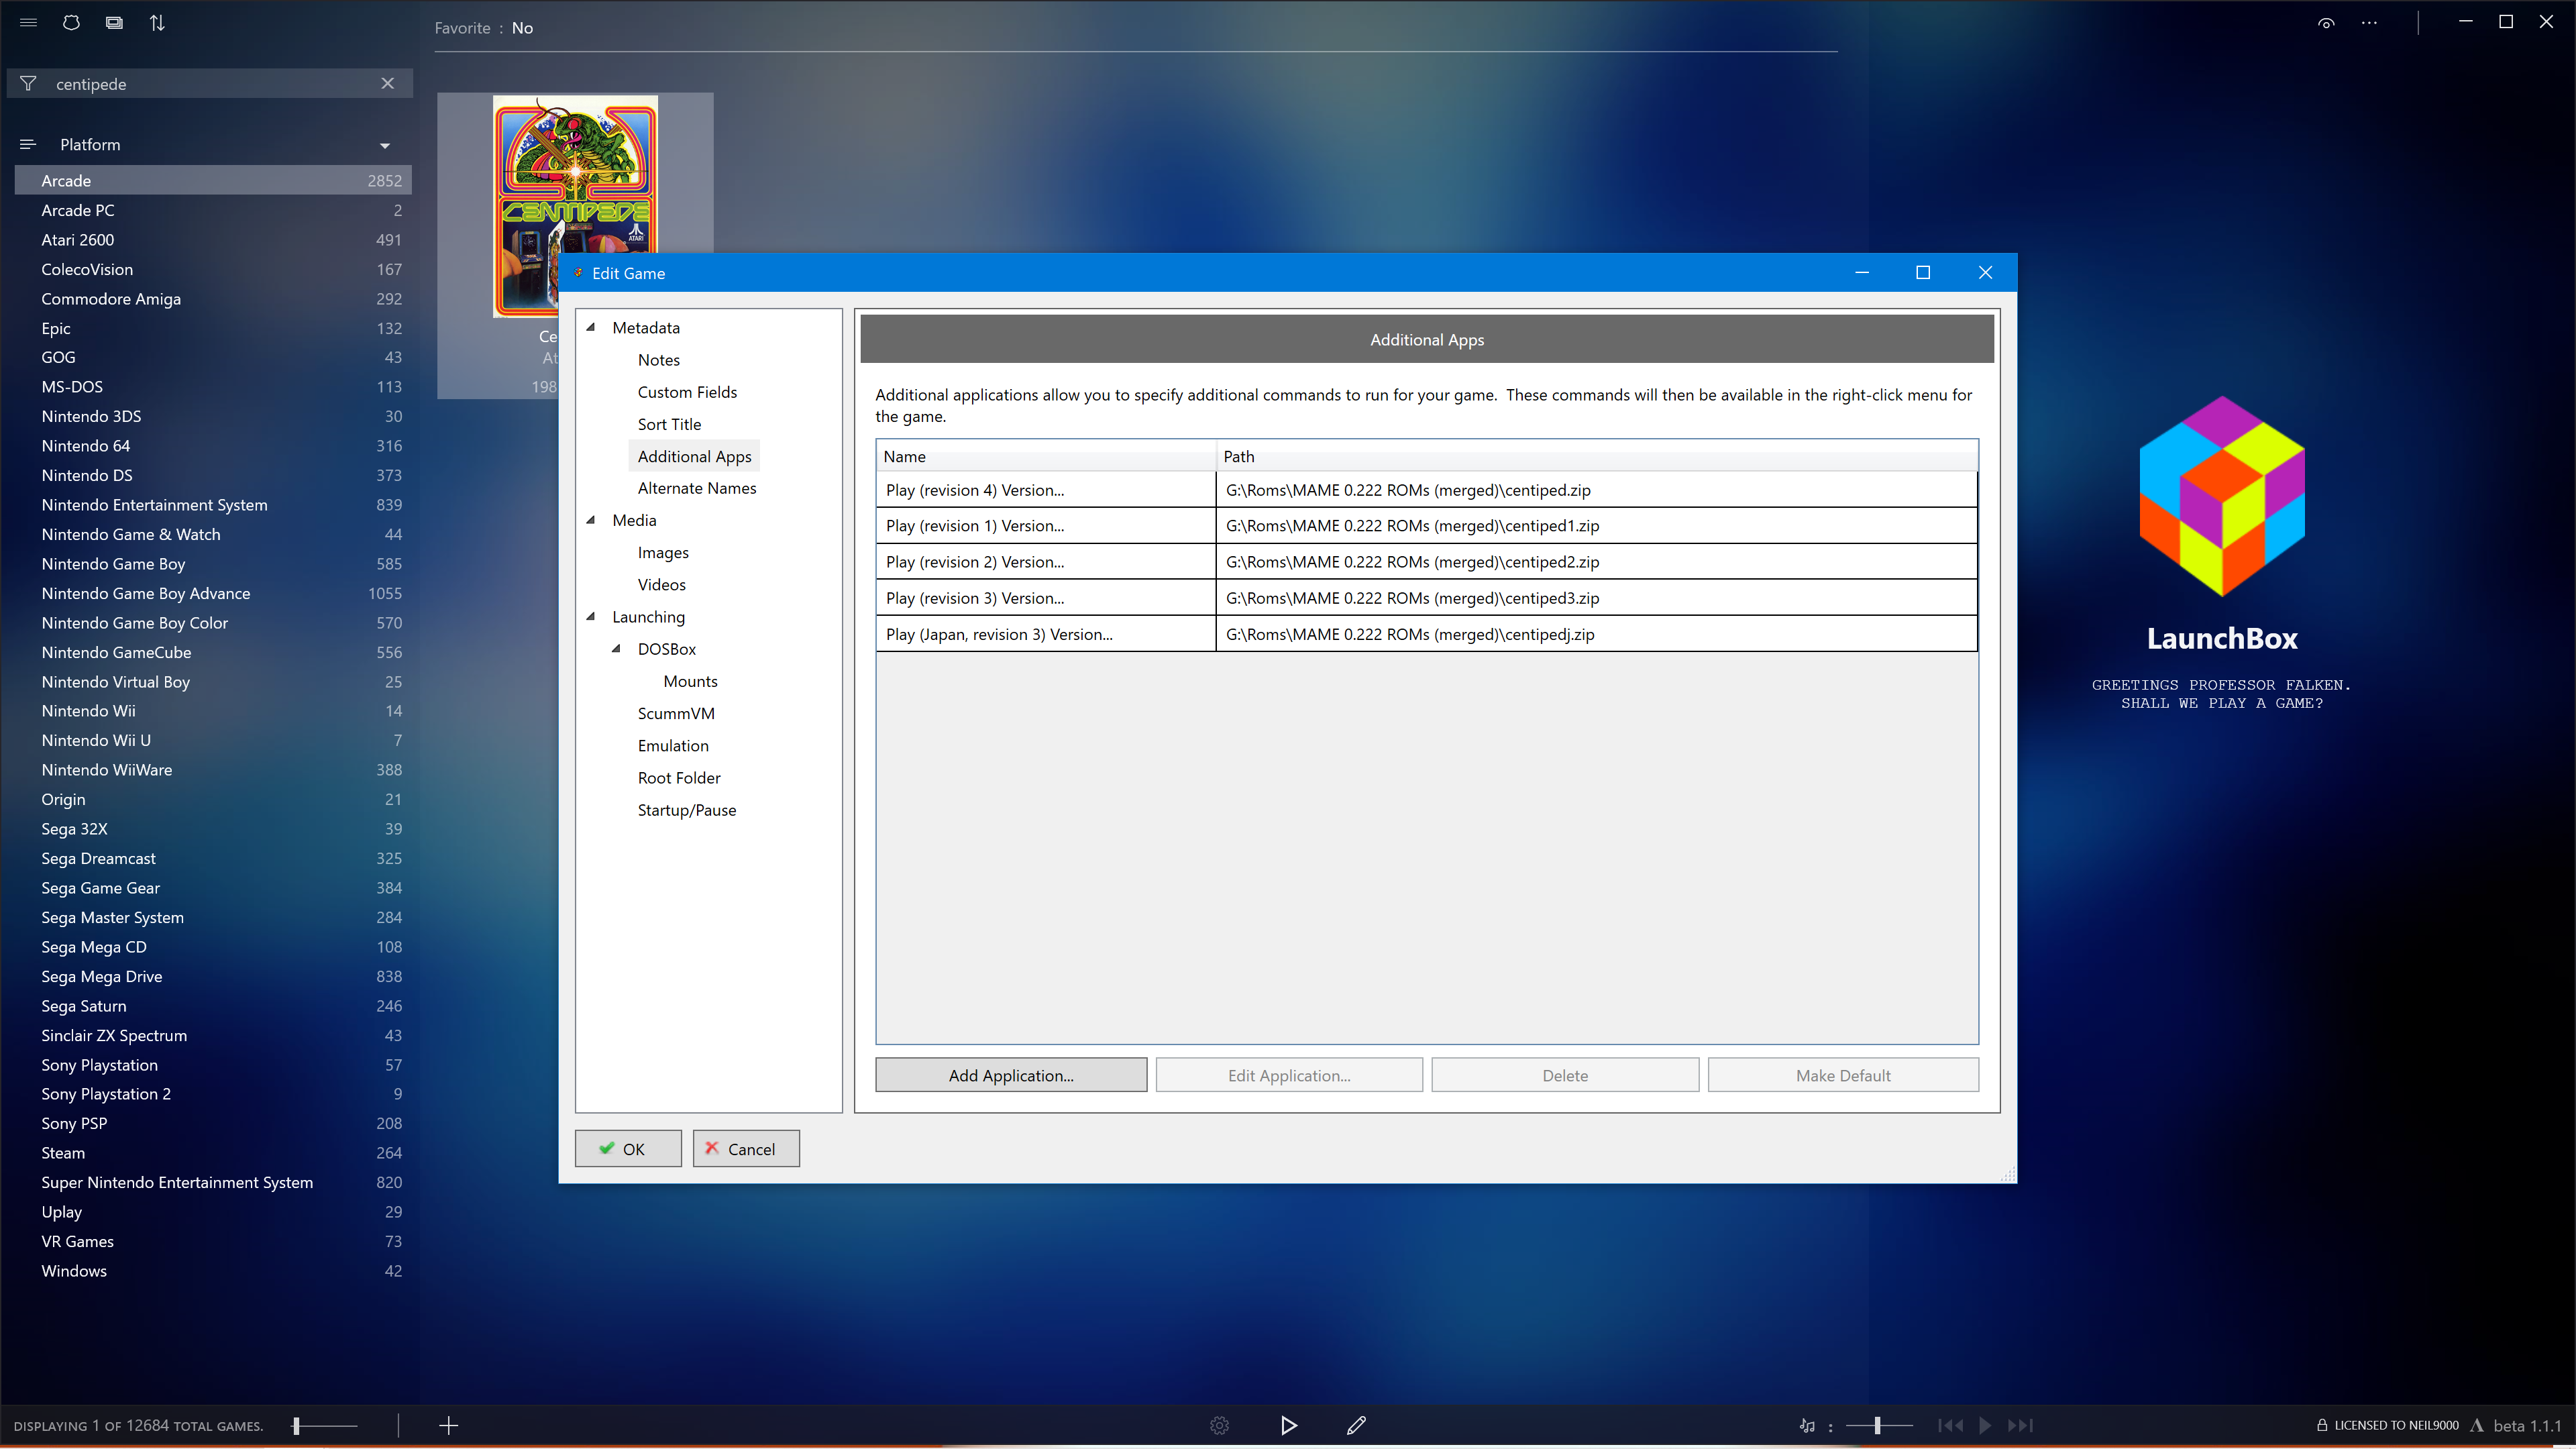Clear the centipede search filter
This screenshot has width=2576, height=1449.
388,83
